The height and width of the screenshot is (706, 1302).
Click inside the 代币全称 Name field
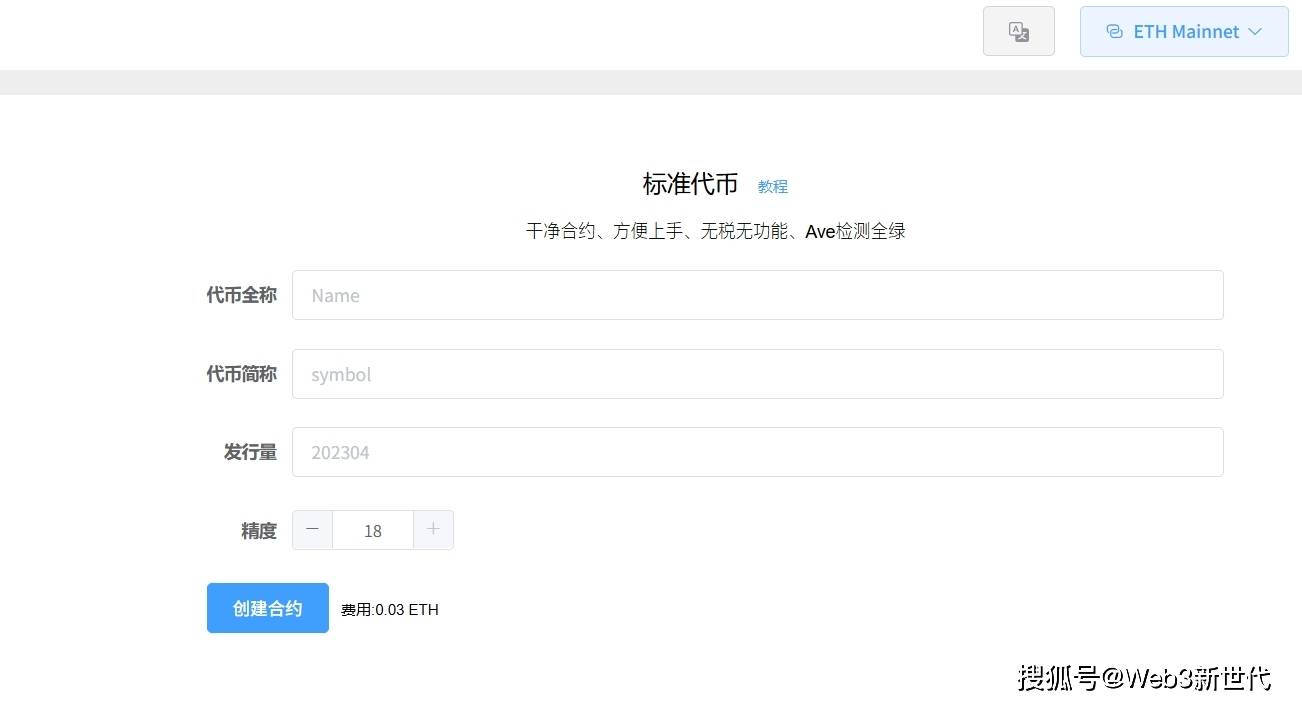click(757, 295)
